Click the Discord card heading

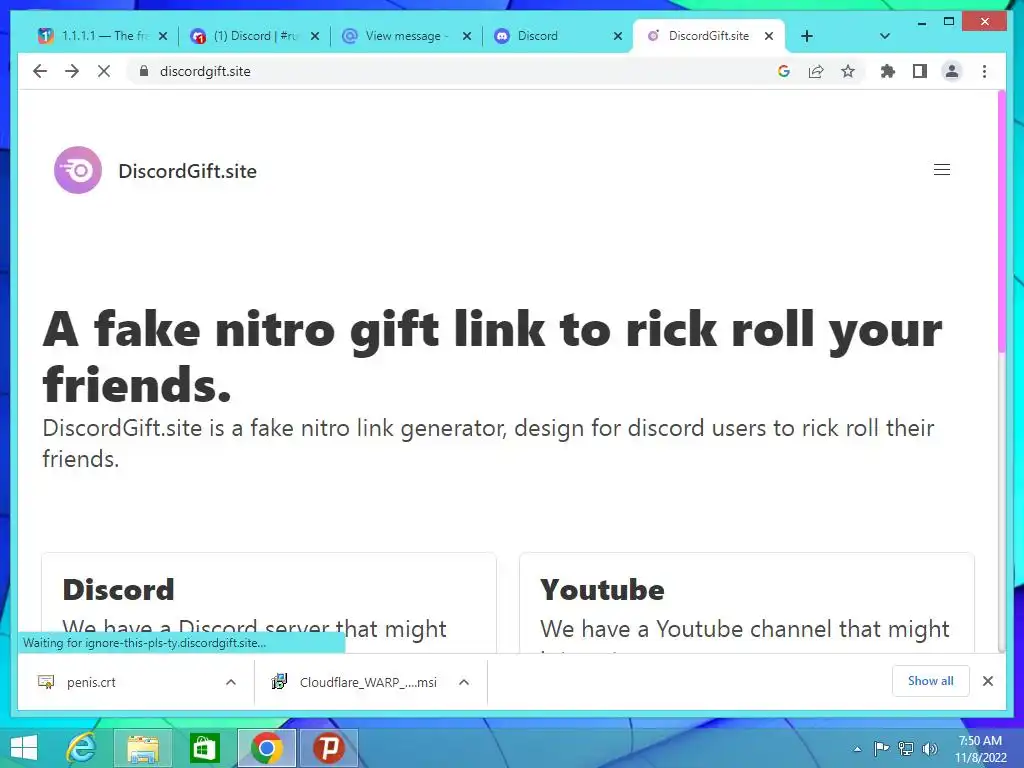pyautogui.click(x=118, y=590)
